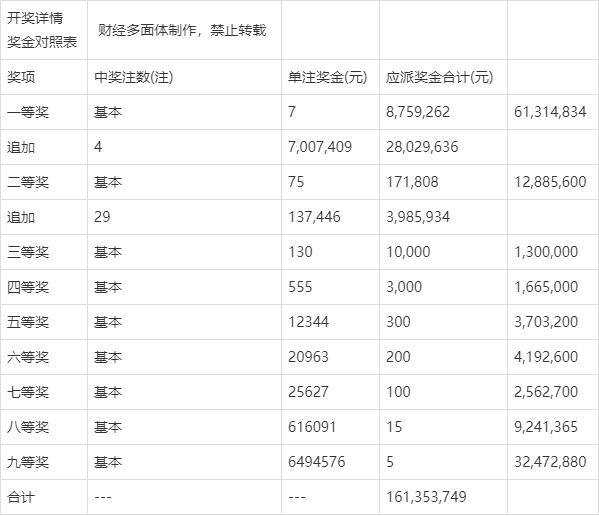Select the 八等奖 row label
This screenshot has width=599, height=516.
[28, 427]
